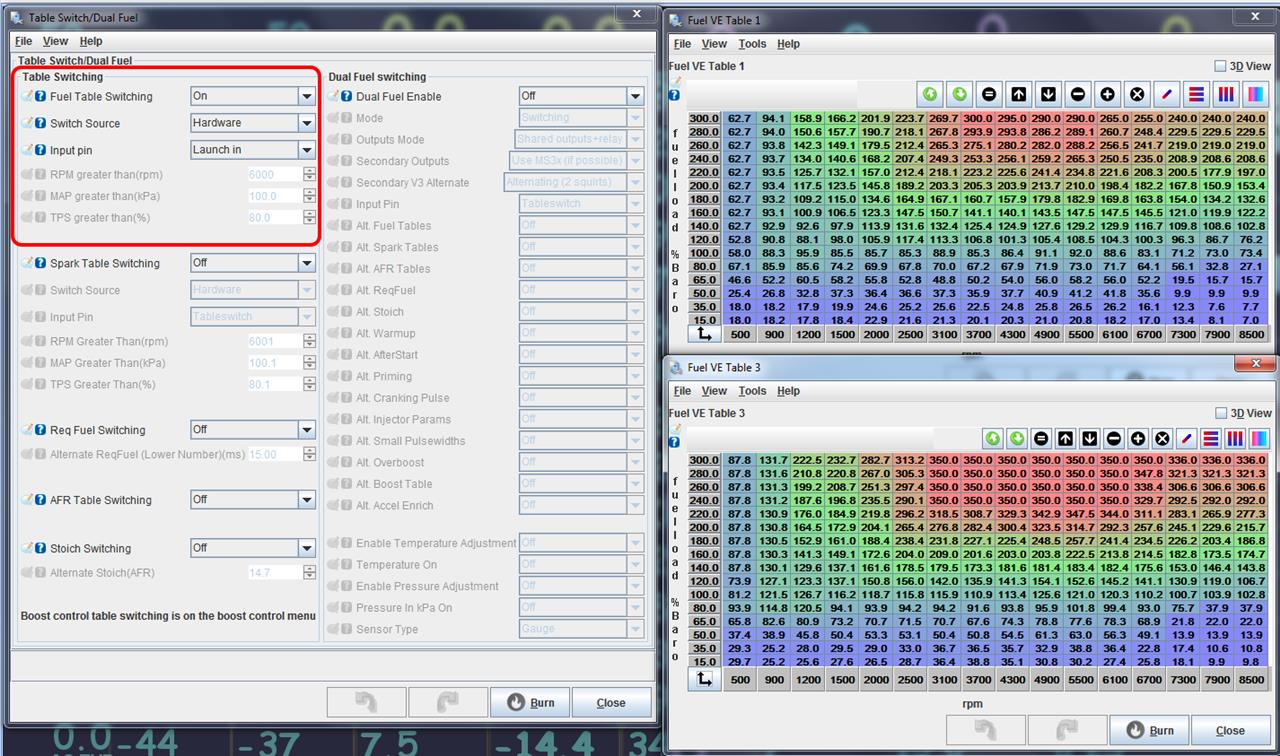Click the 500 rpm column header in Fuel VE Table 3
The width and height of the screenshot is (1280, 756).
pyautogui.click(x=741, y=680)
